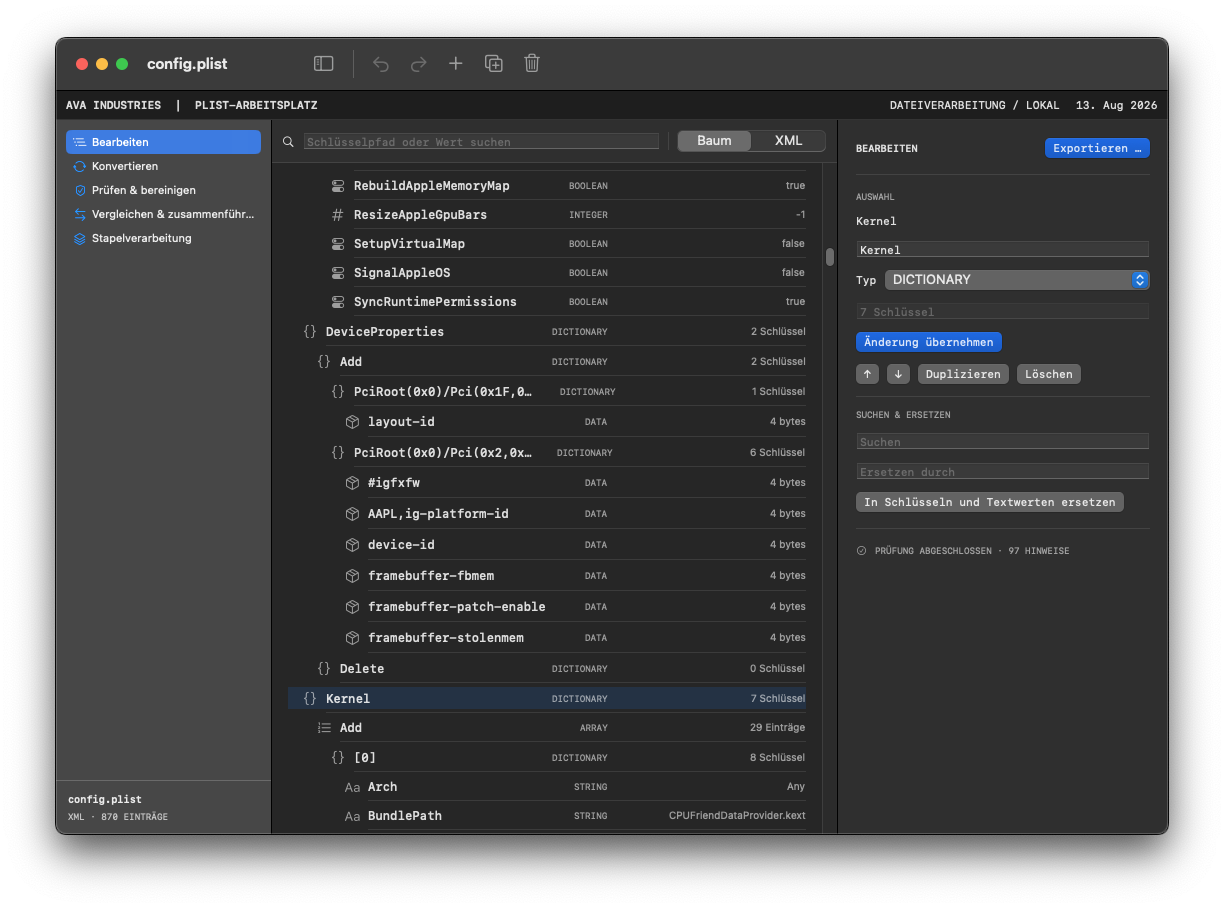The width and height of the screenshot is (1224, 908).
Task: Open the Typ DICTIONARY dropdown
Action: (1017, 280)
